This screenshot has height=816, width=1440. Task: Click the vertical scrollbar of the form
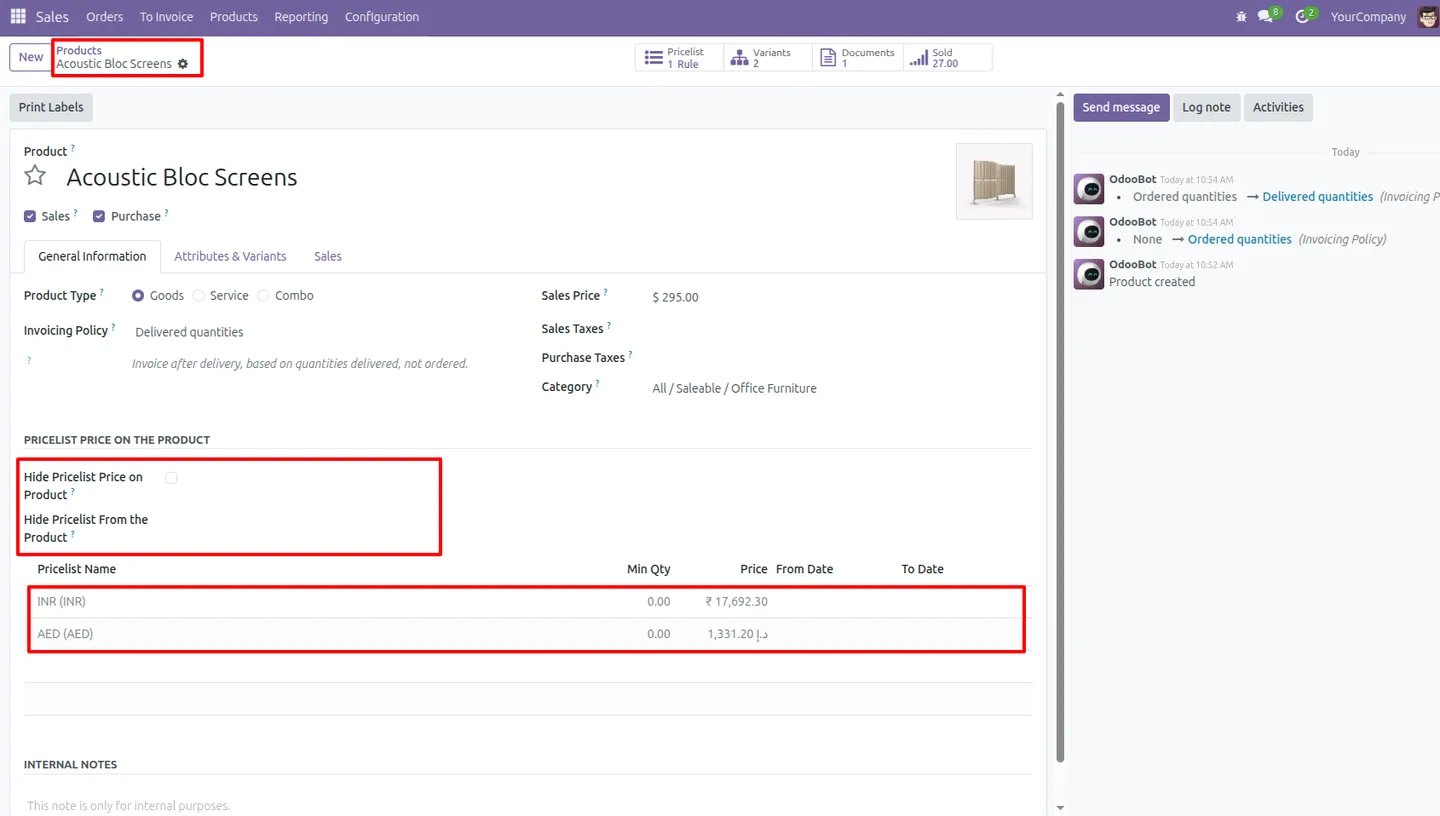pos(1060,430)
